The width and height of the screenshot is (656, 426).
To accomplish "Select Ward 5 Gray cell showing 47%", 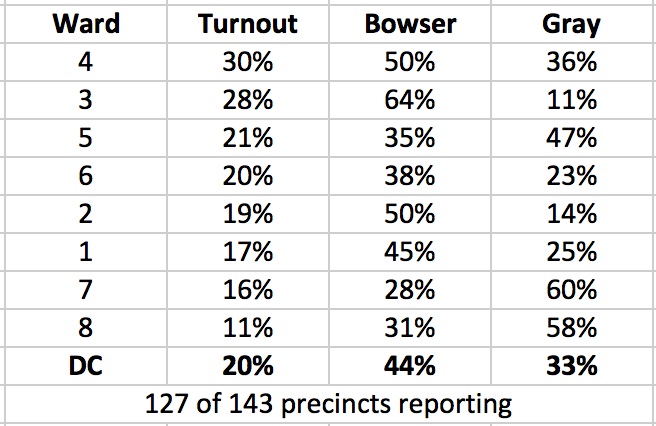I will coord(572,138).
